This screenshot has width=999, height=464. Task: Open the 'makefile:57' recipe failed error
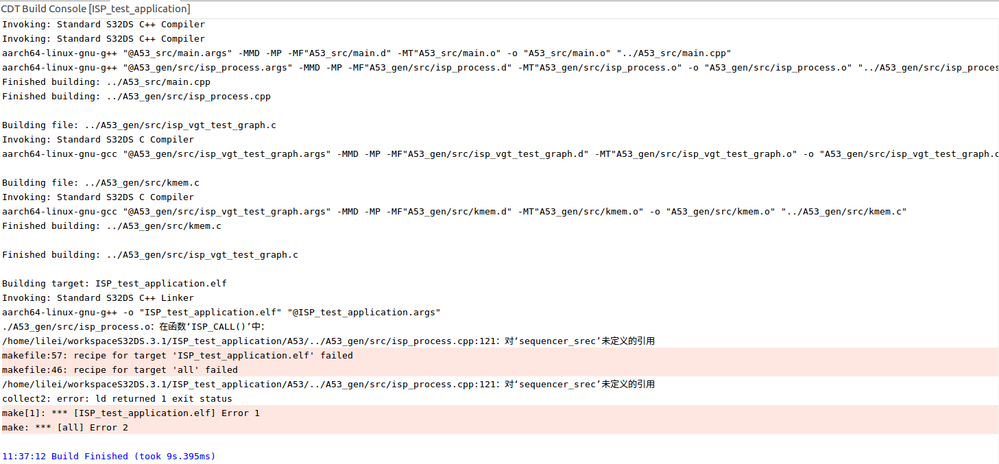pyautogui.click(x=177, y=355)
